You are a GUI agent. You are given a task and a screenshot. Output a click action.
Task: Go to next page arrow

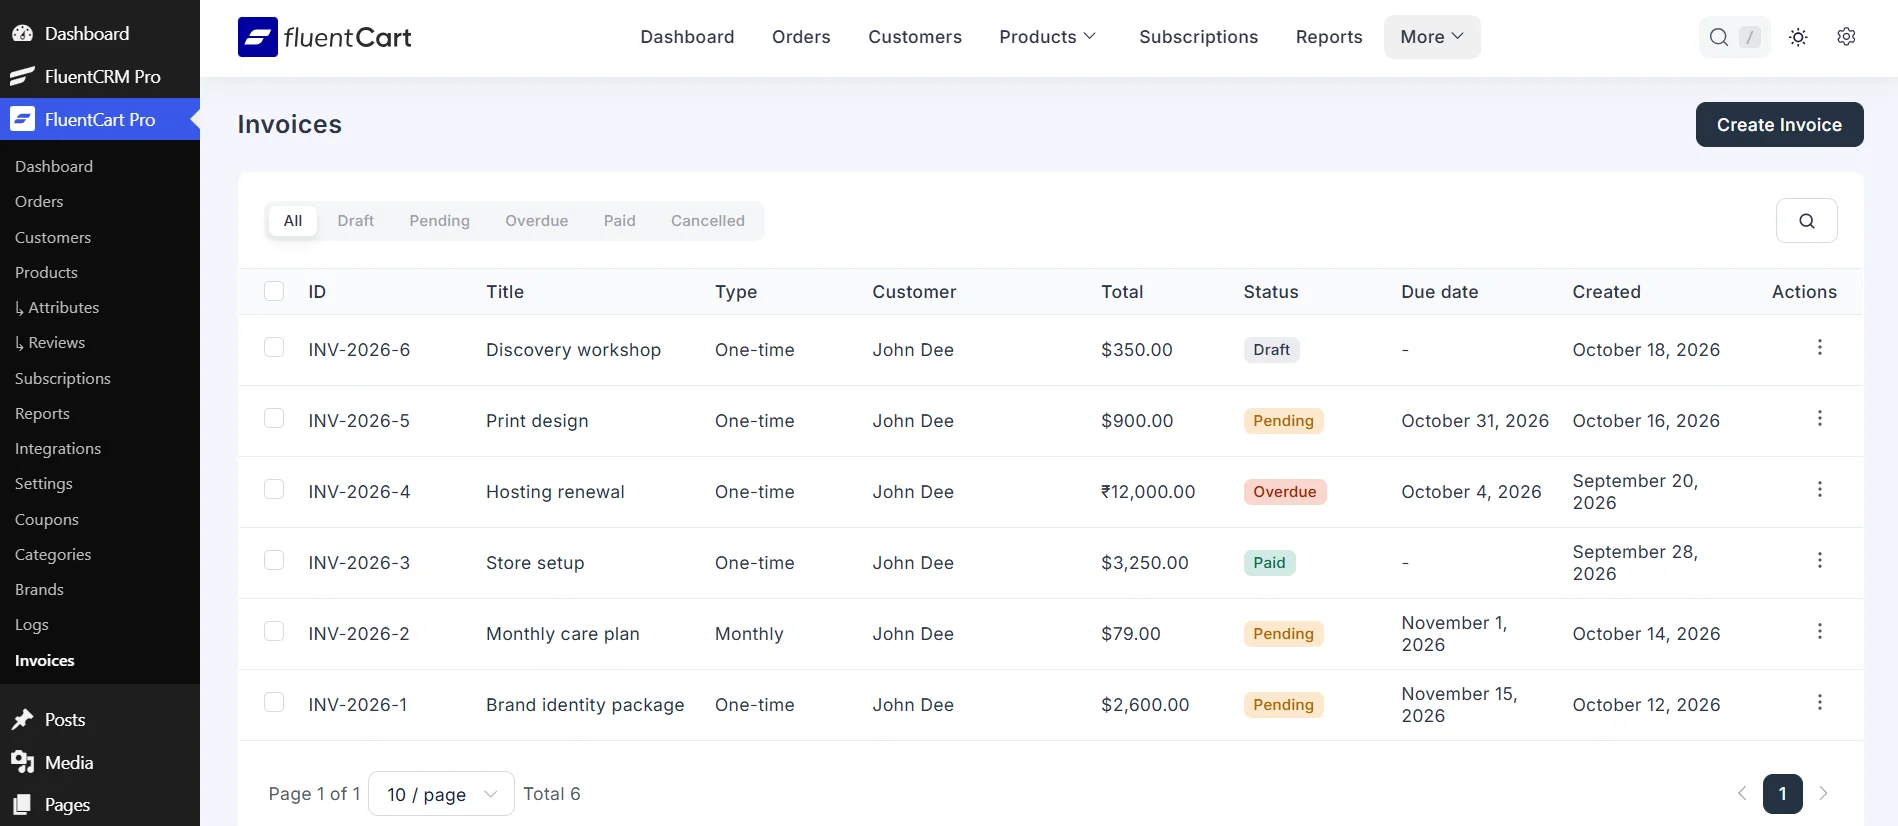click(x=1823, y=794)
